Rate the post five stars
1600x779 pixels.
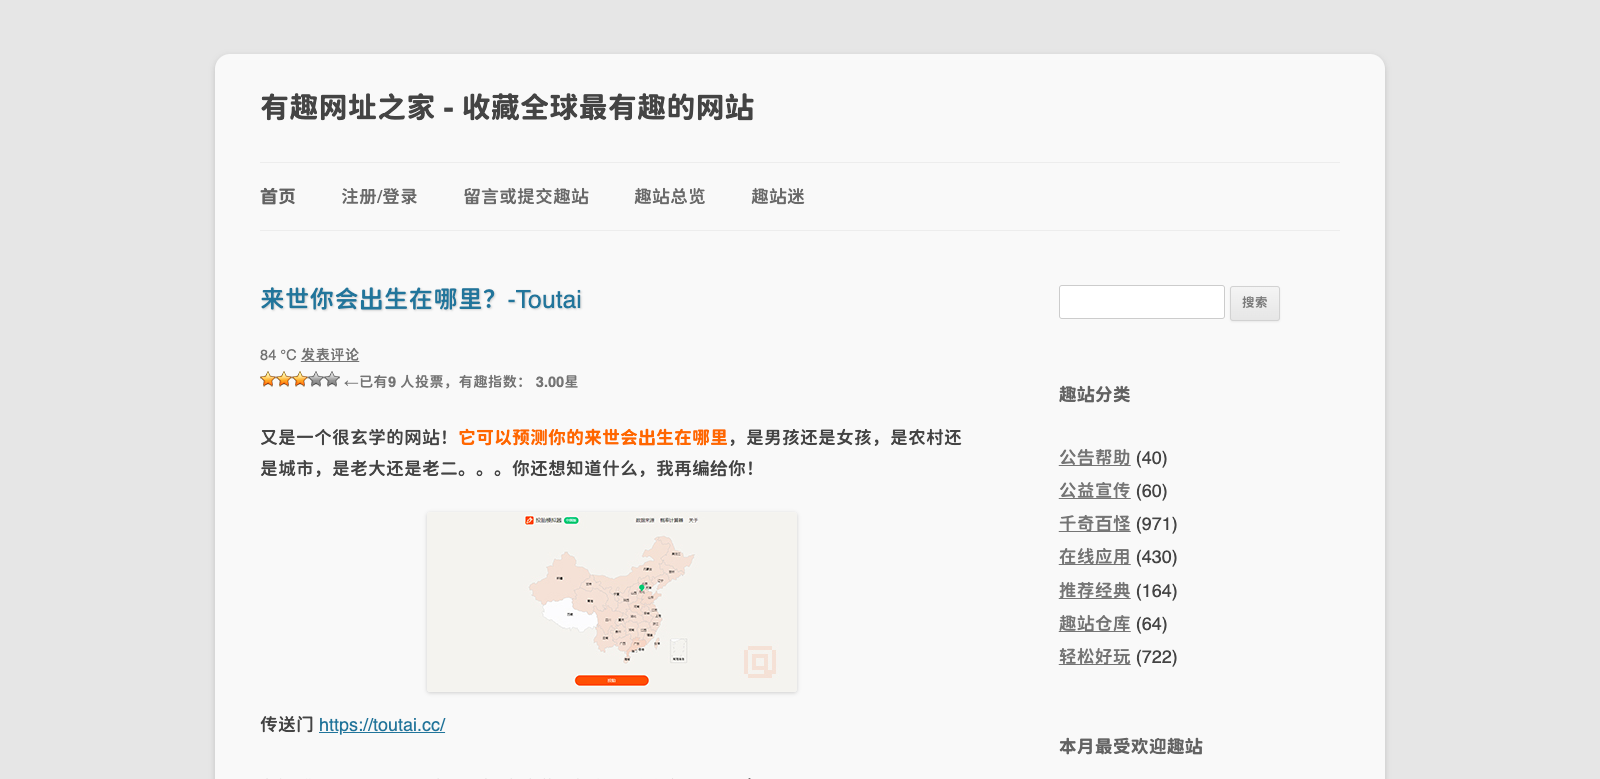332,380
